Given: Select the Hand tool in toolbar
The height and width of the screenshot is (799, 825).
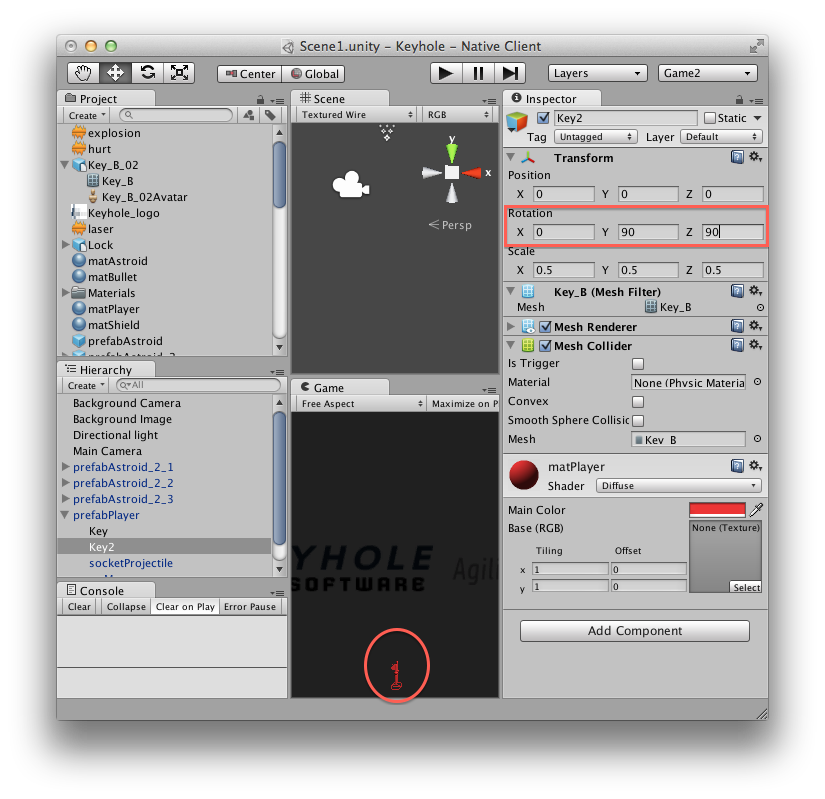Looking at the screenshot, I should click(84, 73).
